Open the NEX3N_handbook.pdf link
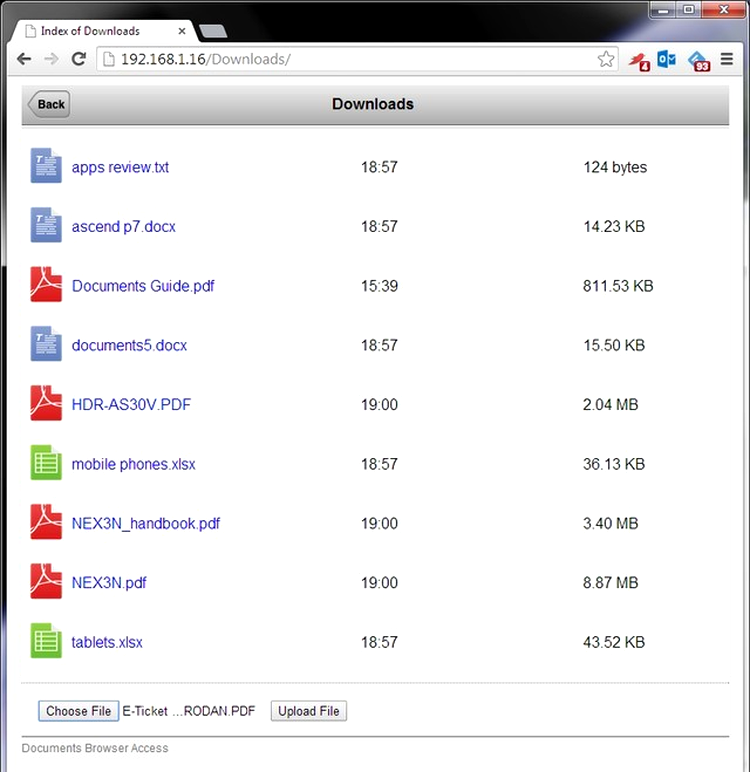 [146, 523]
